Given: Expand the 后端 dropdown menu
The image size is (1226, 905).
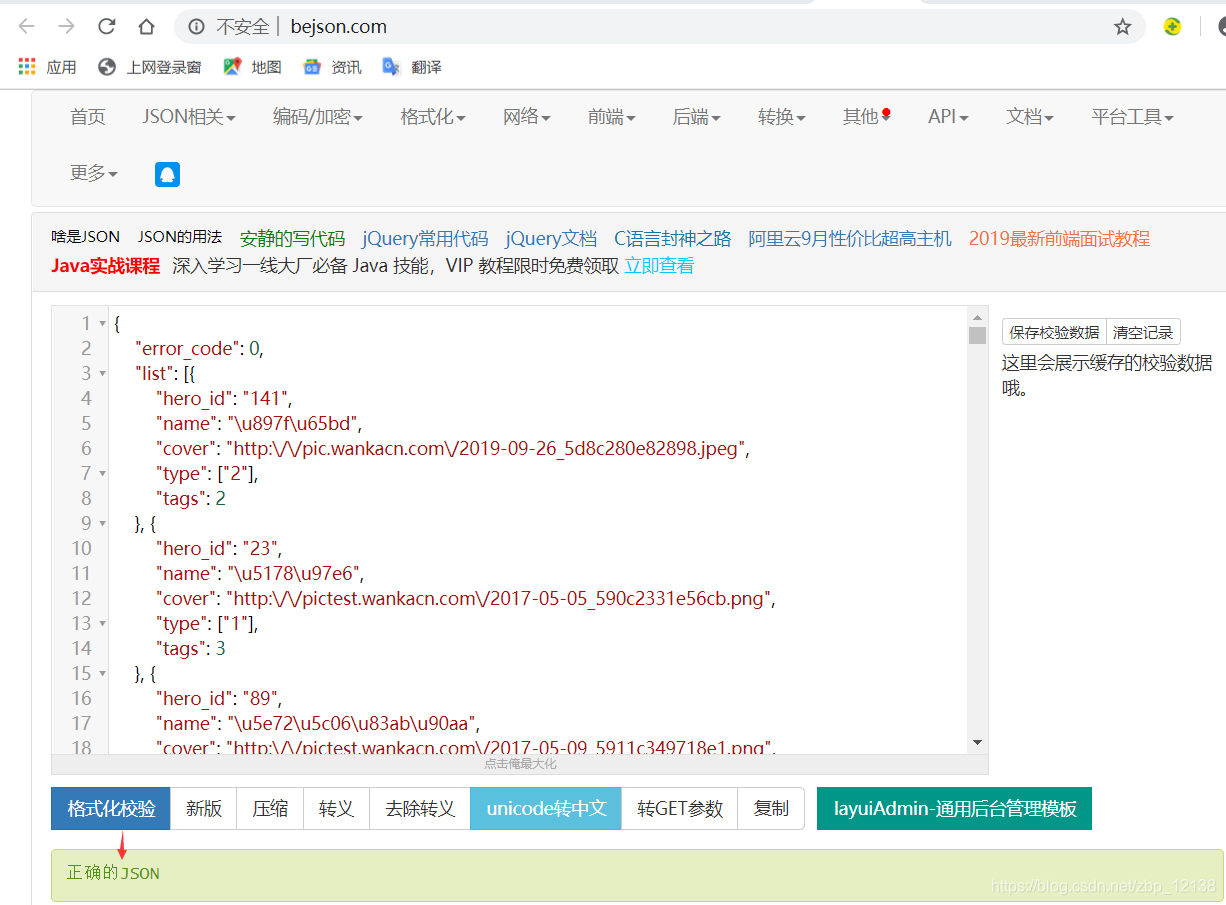Looking at the screenshot, I should tap(697, 117).
